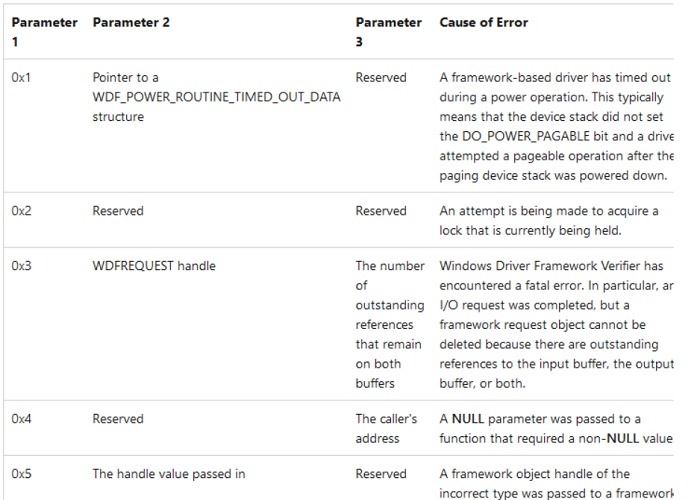This screenshot has height=500, width=700.
Task: Select the 0x3 parameter value cell
Action: (x=22, y=266)
